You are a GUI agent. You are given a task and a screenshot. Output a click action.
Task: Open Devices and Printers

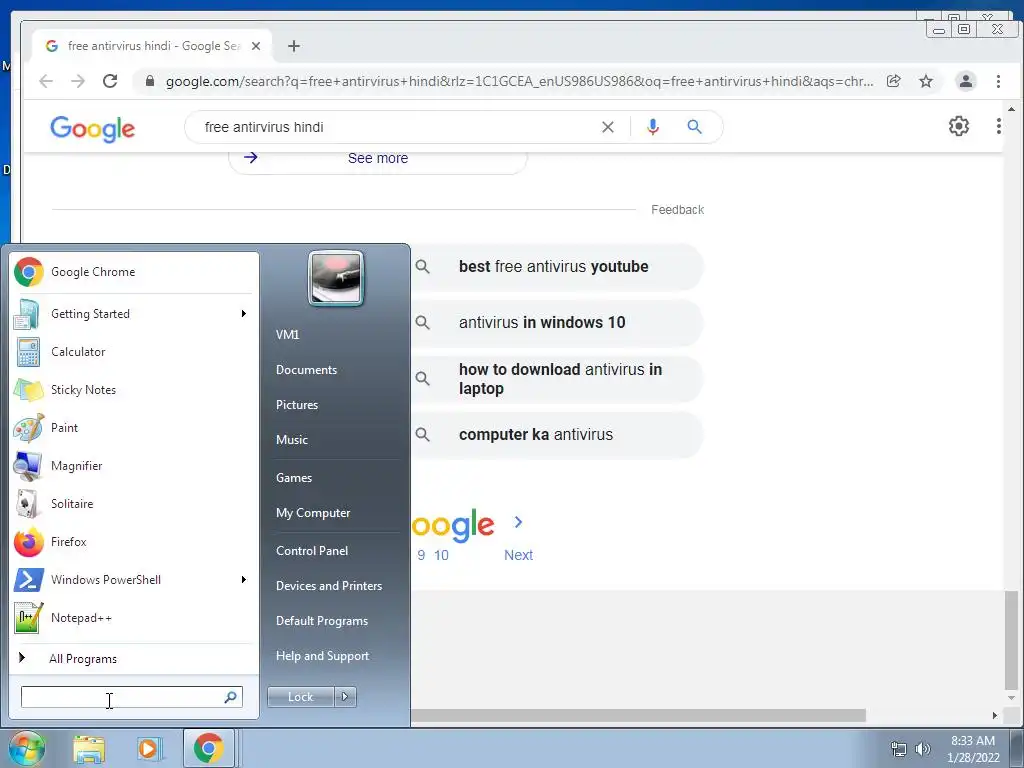329,586
